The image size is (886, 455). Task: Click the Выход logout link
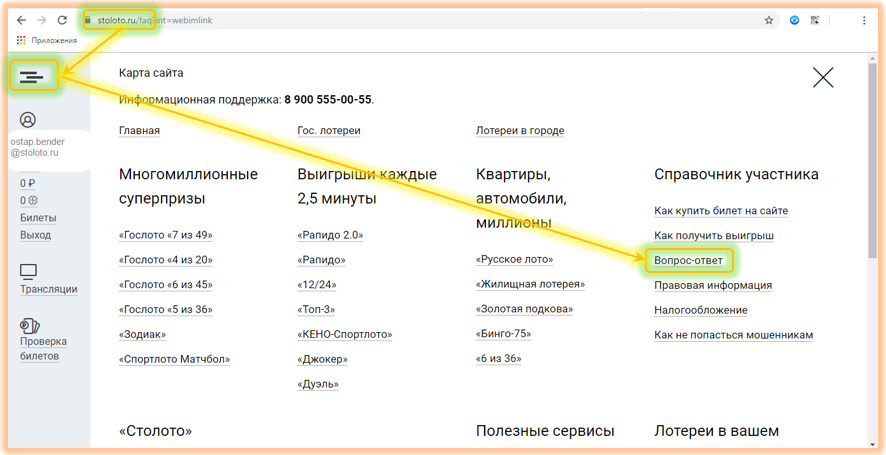(36, 235)
